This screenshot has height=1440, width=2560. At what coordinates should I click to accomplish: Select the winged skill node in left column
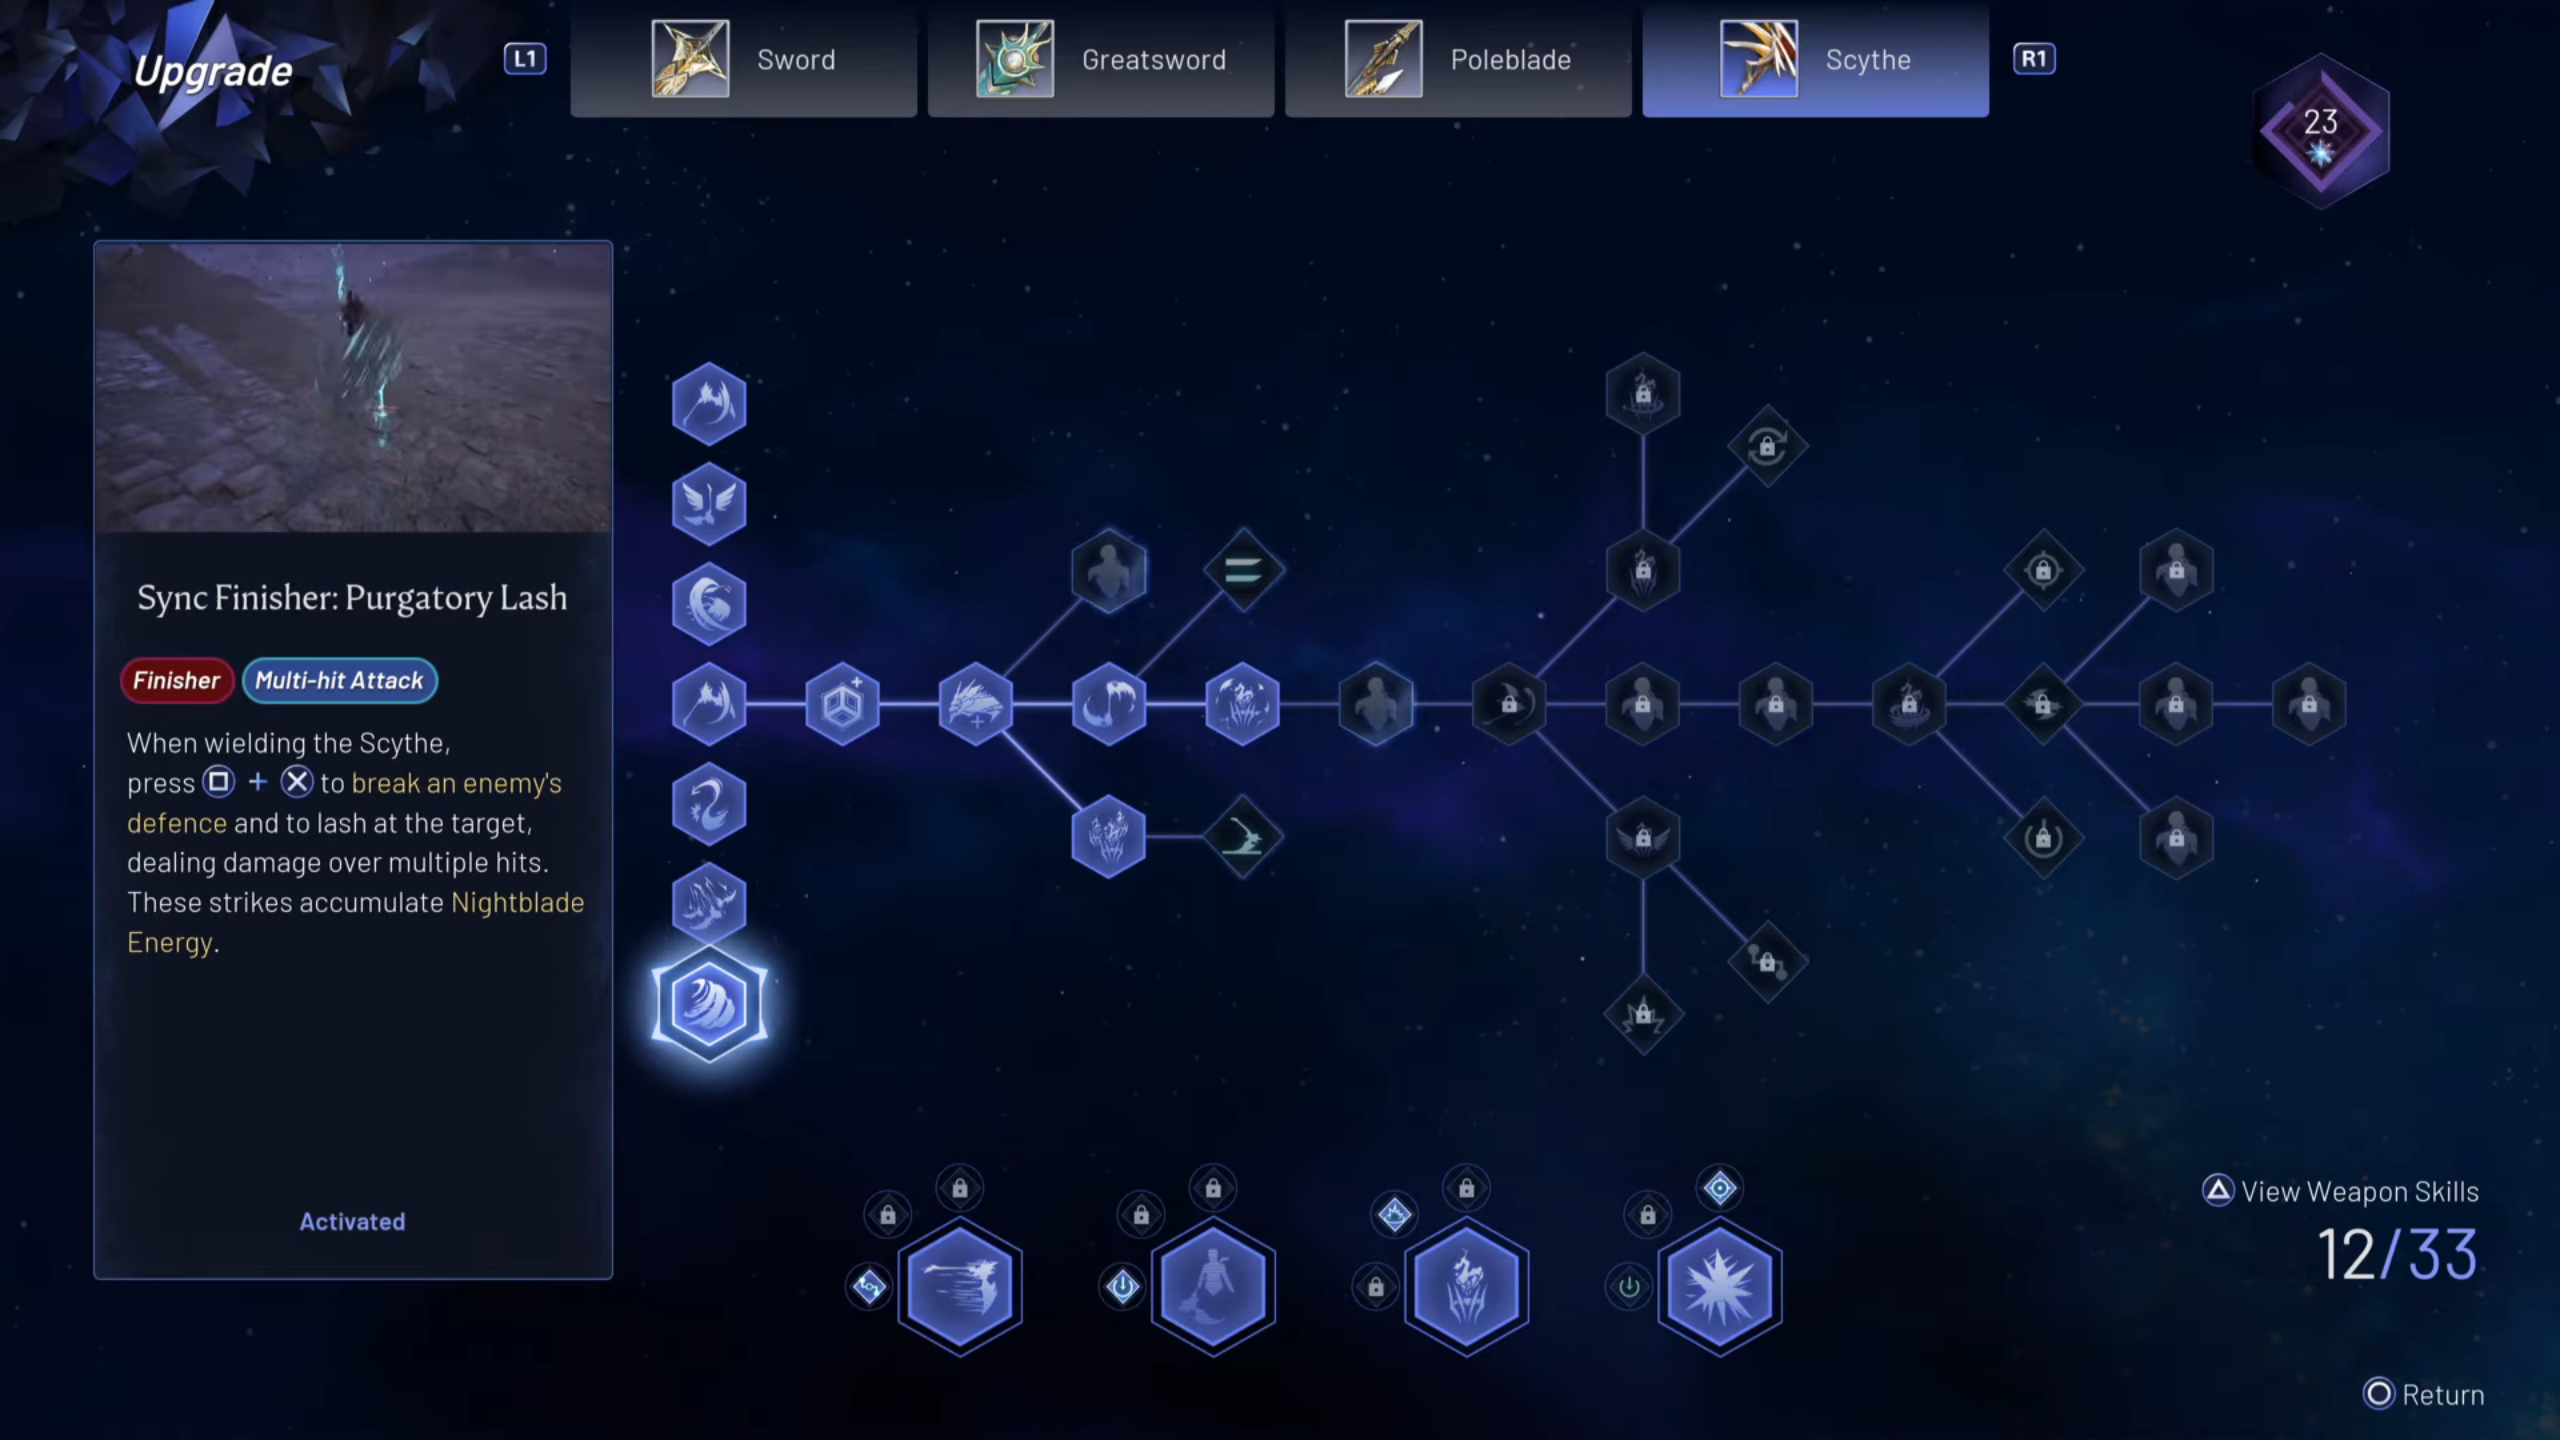(x=709, y=504)
